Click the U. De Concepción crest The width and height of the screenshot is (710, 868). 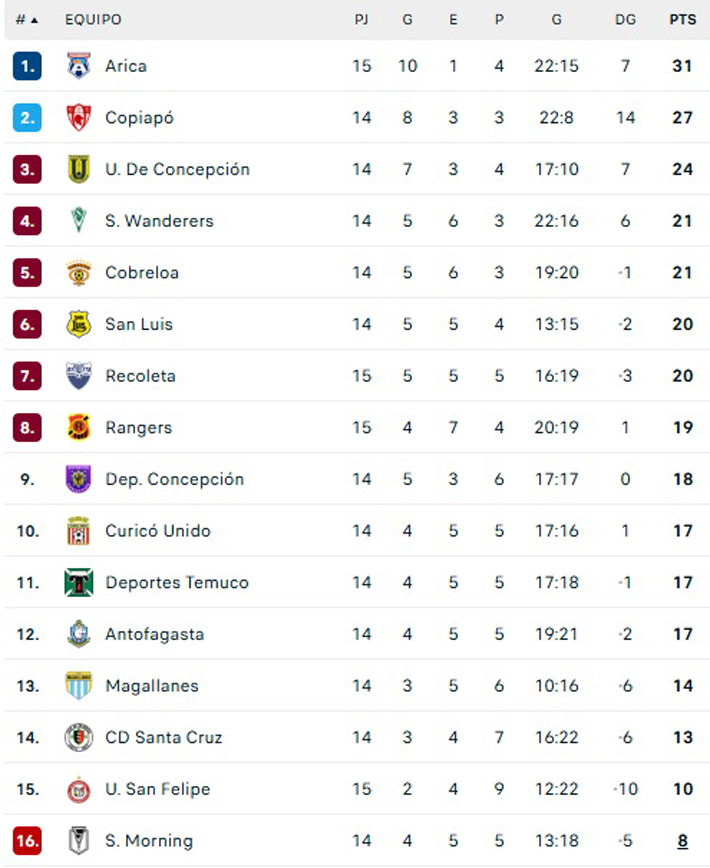(x=78, y=169)
